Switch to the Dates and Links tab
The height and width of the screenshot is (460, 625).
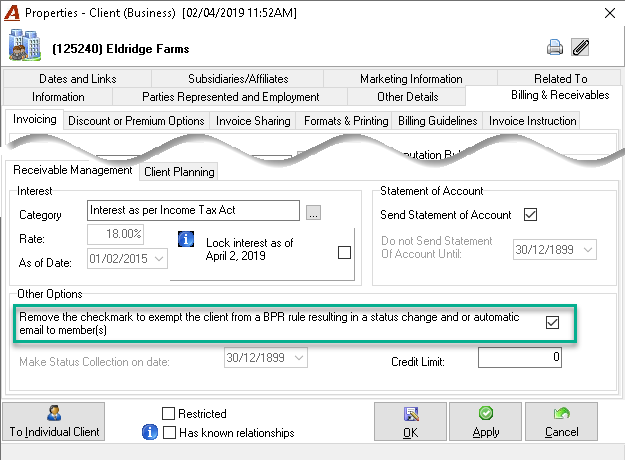[78, 79]
